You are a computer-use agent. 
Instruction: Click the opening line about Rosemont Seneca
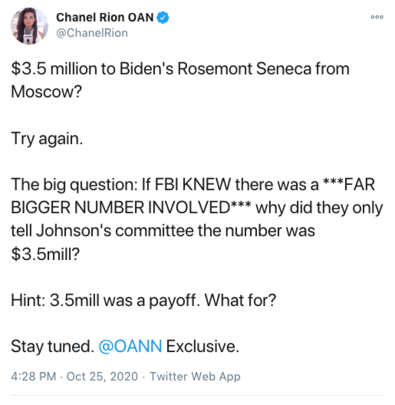click(180, 69)
